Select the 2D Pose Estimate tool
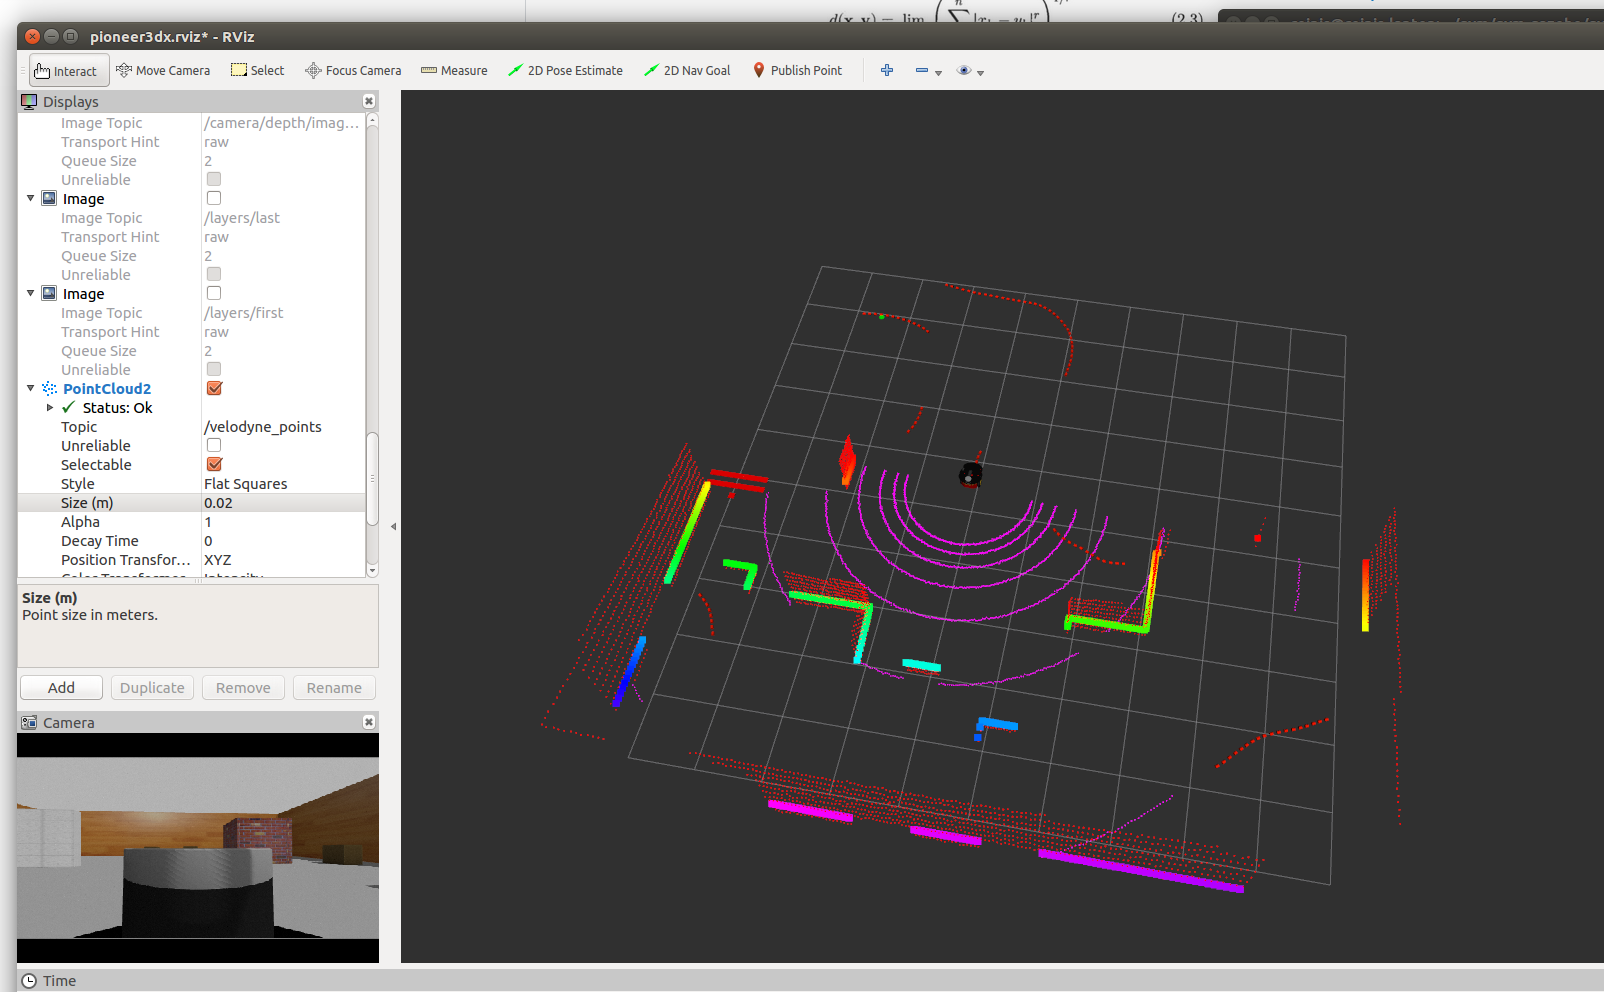The image size is (1604, 992). (x=565, y=71)
